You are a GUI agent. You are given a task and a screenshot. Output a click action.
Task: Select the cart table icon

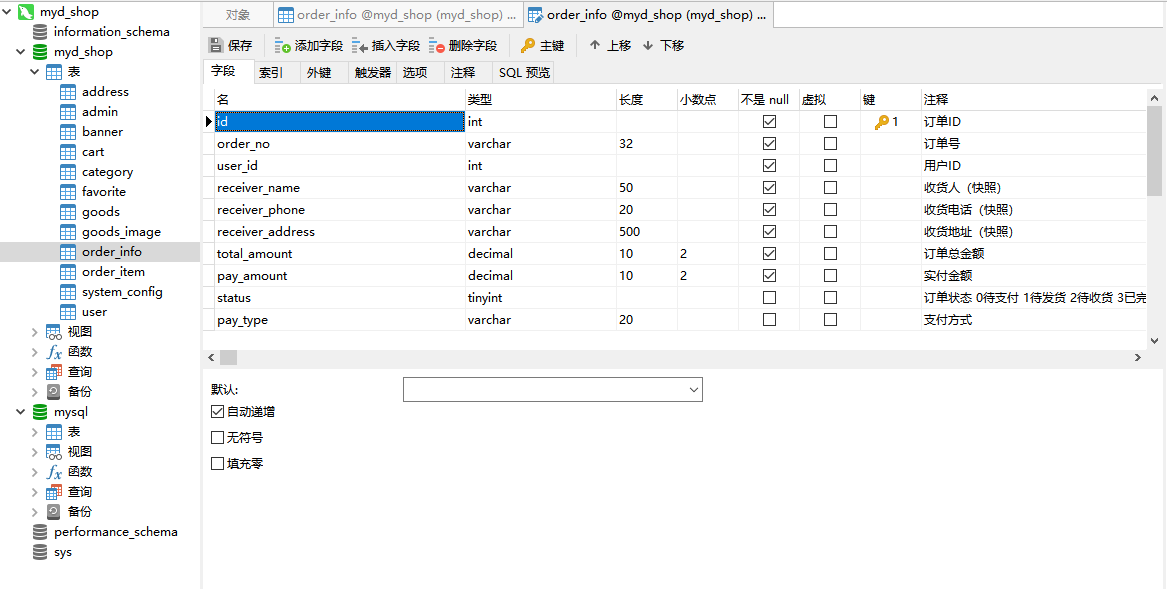pyautogui.click(x=68, y=152)
